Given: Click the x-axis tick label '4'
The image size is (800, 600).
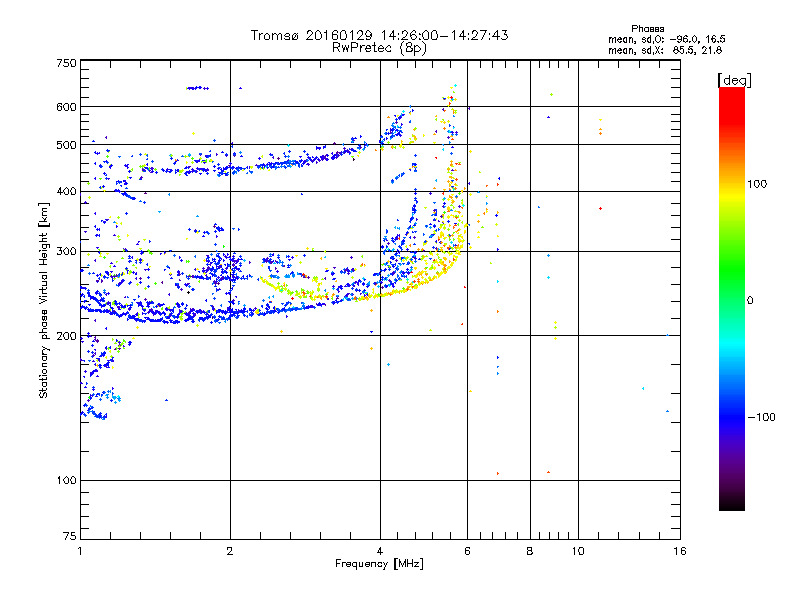Looking at the screenshot, I should 380,551.
